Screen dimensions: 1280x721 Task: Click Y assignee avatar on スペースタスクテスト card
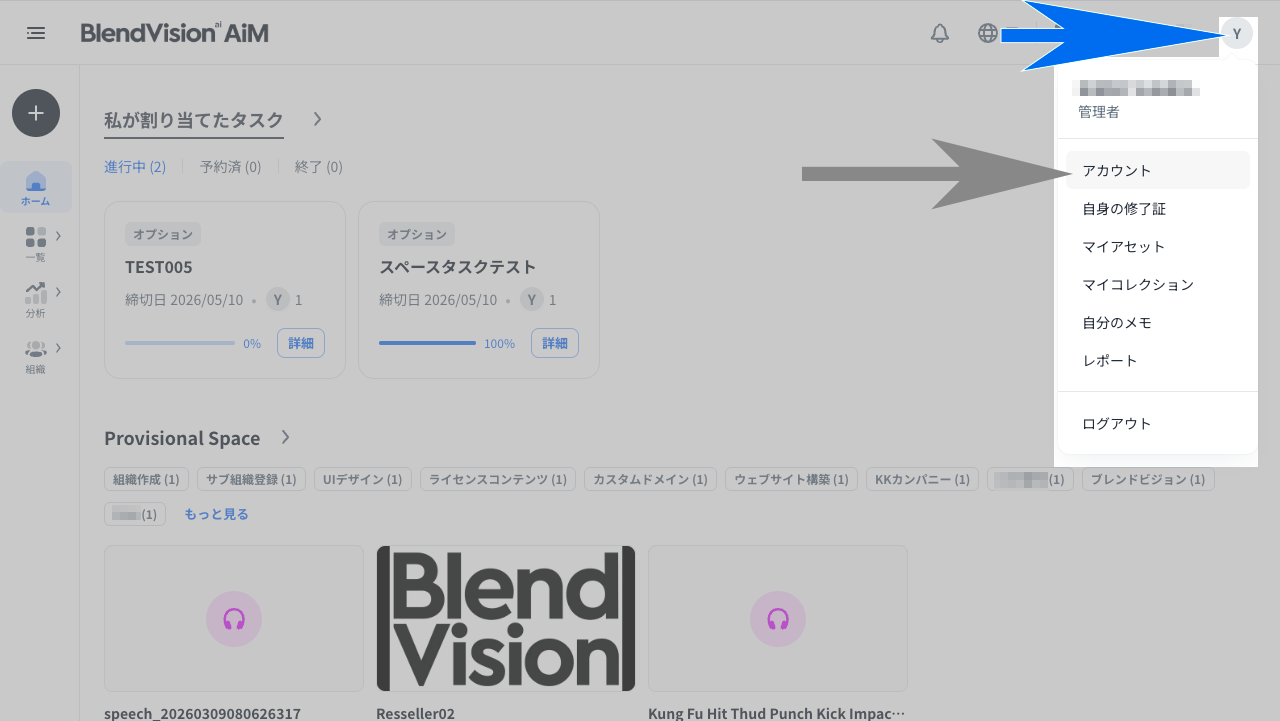click(532, 299)
